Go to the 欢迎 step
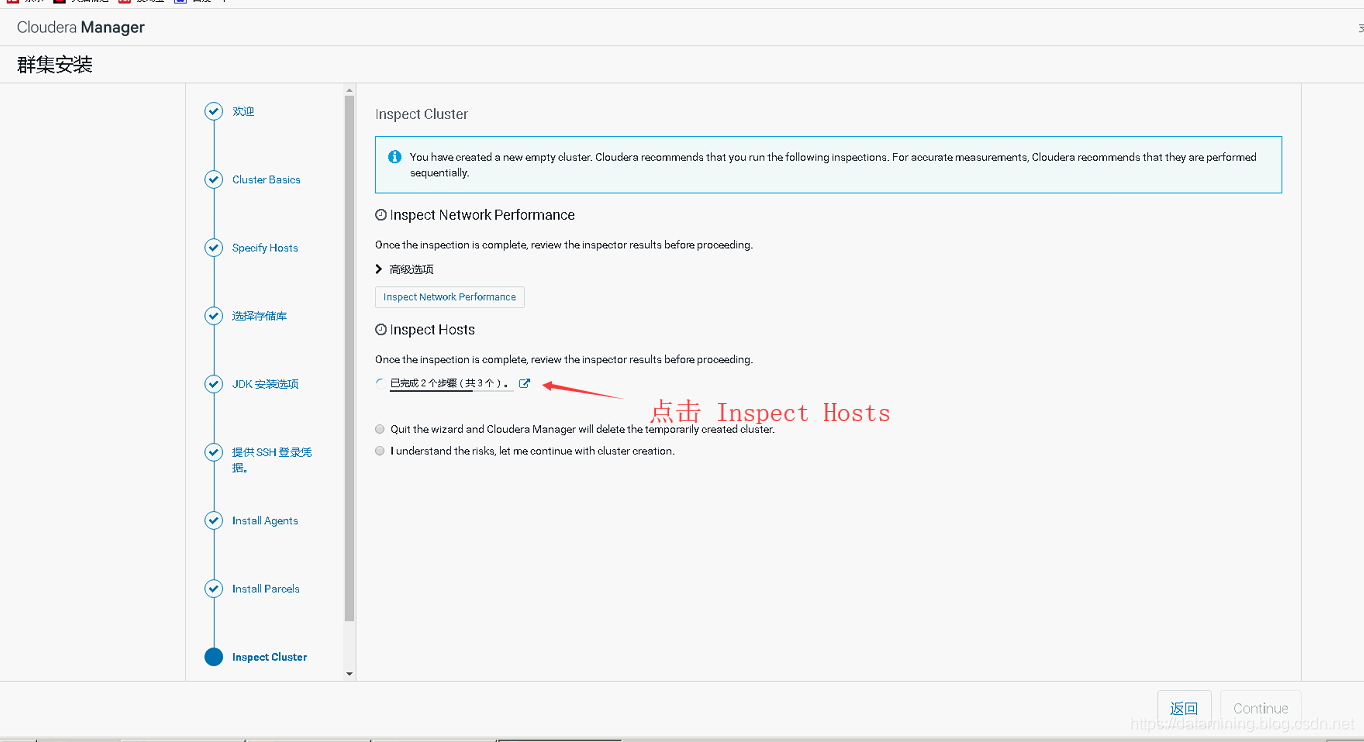Screen dimensions: 1364x742 coord(243,111)
